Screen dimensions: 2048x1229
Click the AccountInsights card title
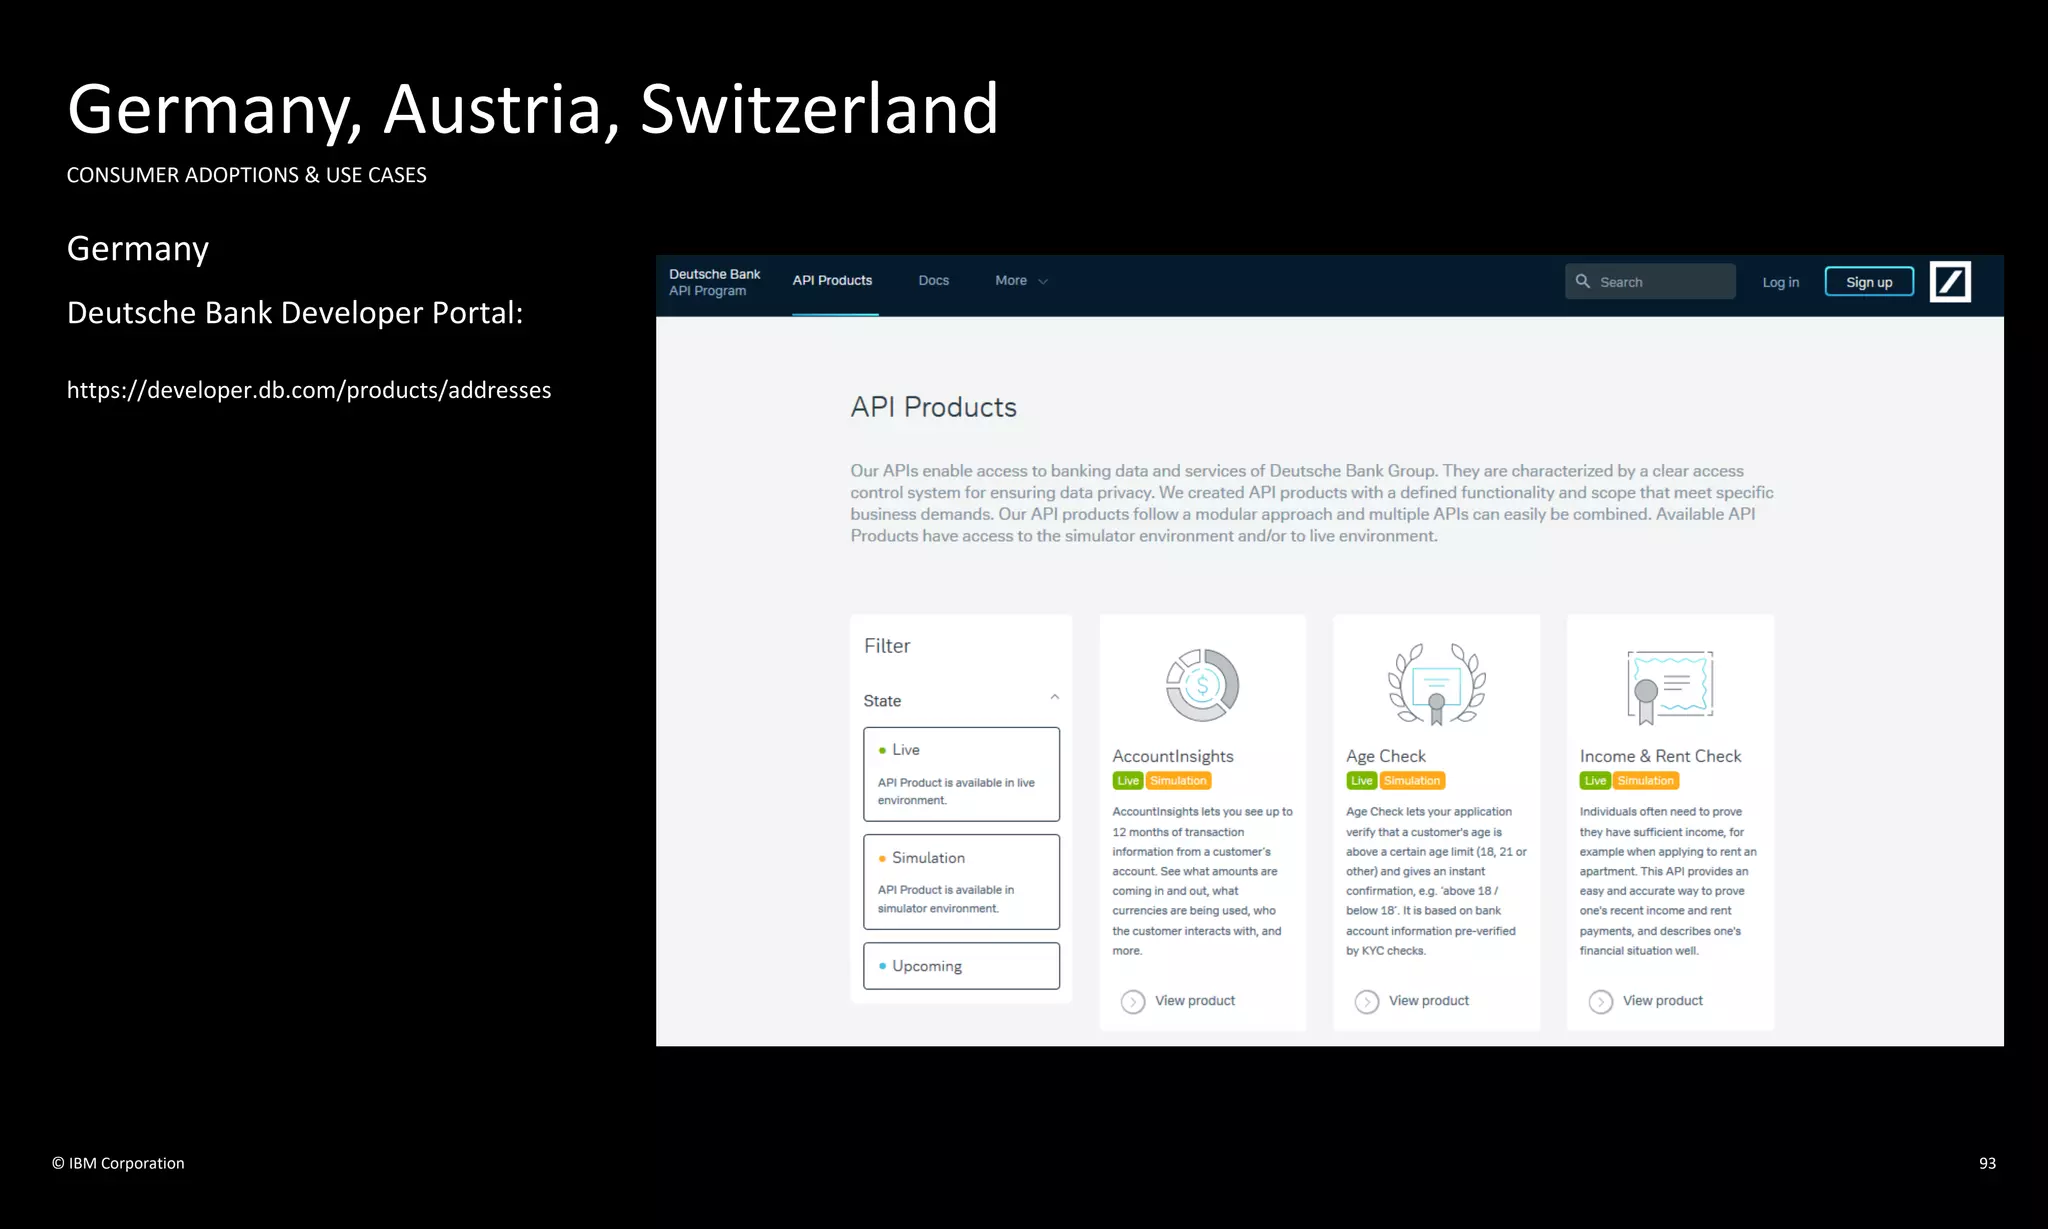pos(1173,756)
